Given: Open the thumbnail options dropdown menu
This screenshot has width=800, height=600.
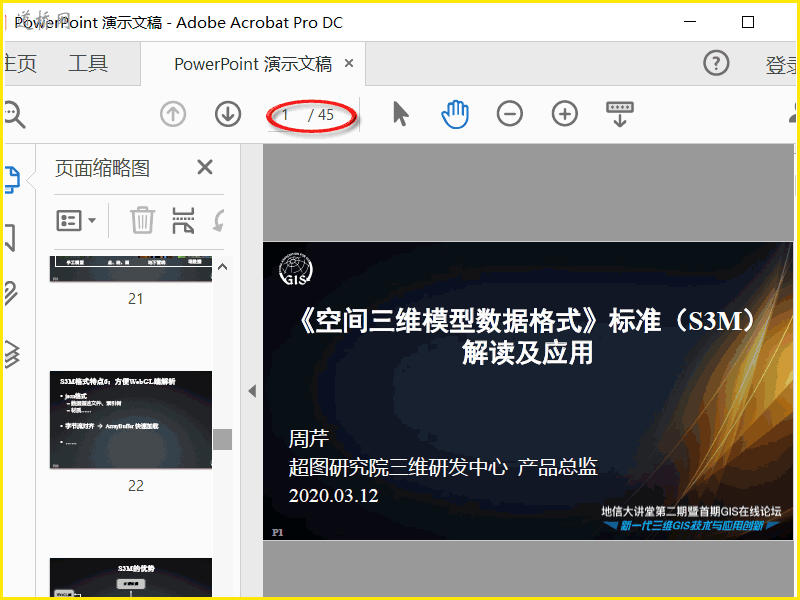Looking at the screenshot, I should click(x=76, y=220).
